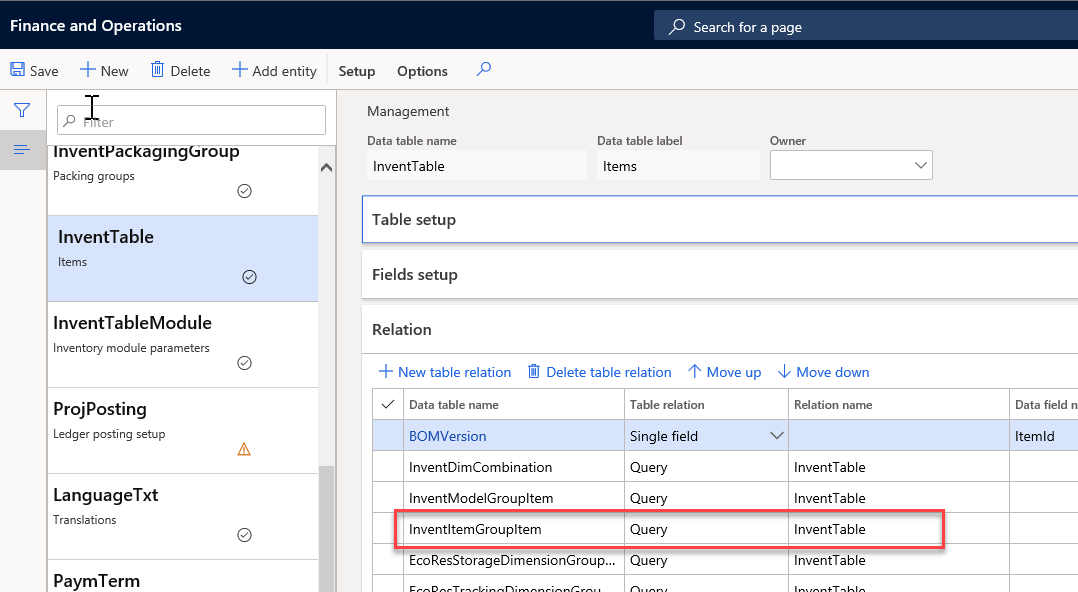Click the ProjPosting warning triangle icon
The height and width of the screenshot is (592, 1078).
pos(244,449)
